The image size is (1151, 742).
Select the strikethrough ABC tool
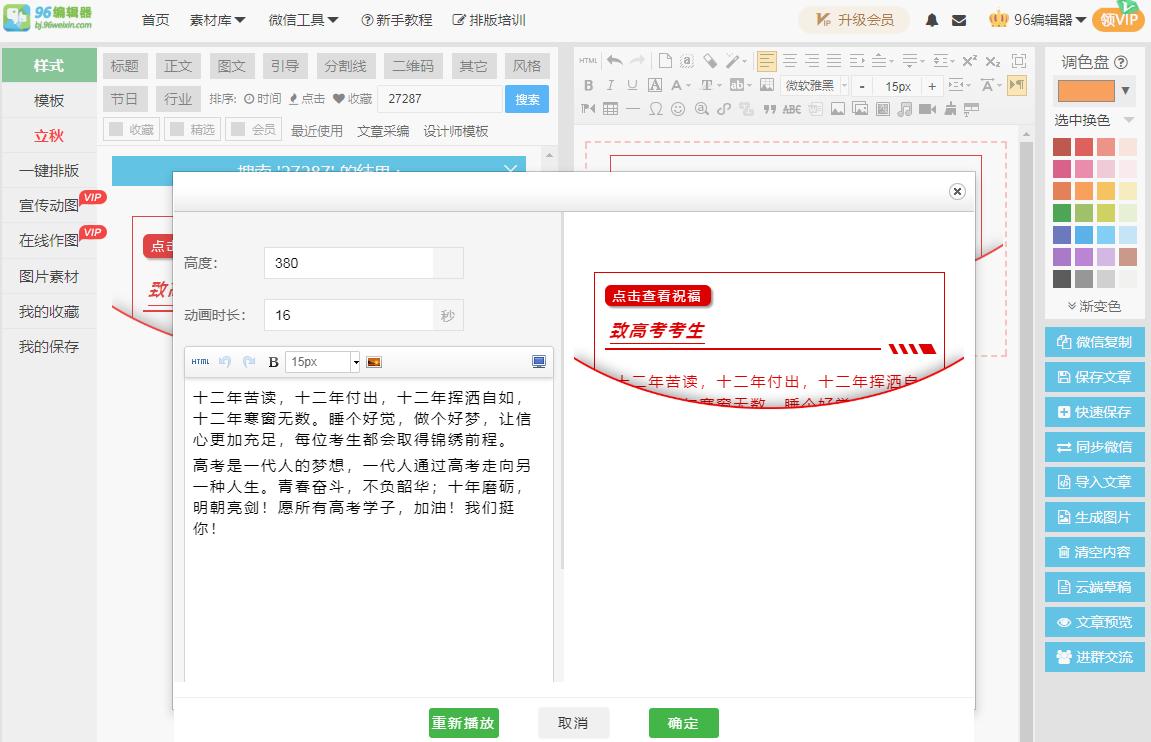point(789,108)
